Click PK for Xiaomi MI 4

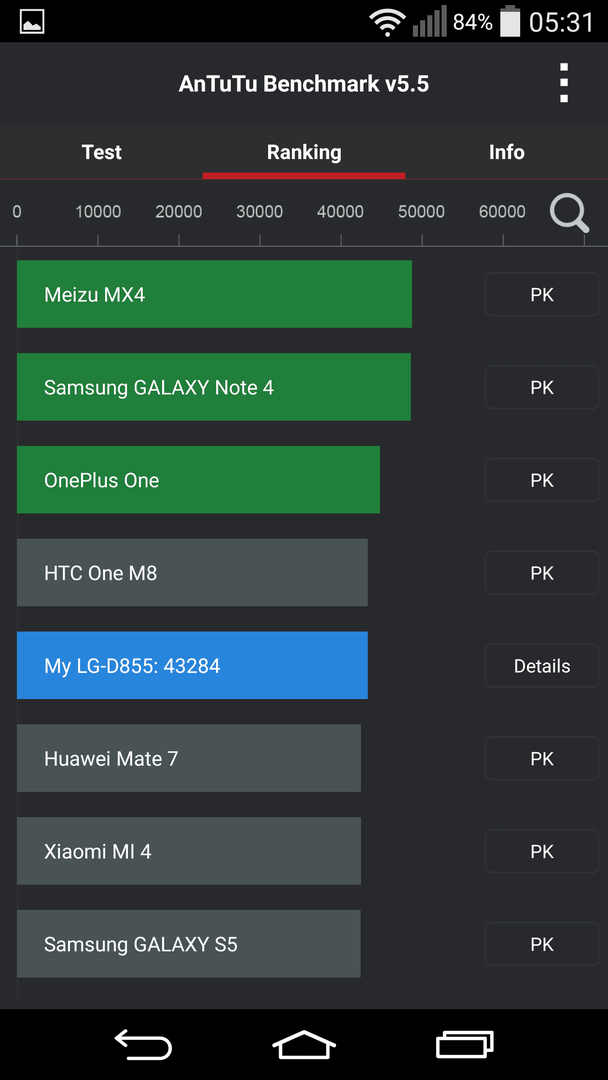click(542, 851)
